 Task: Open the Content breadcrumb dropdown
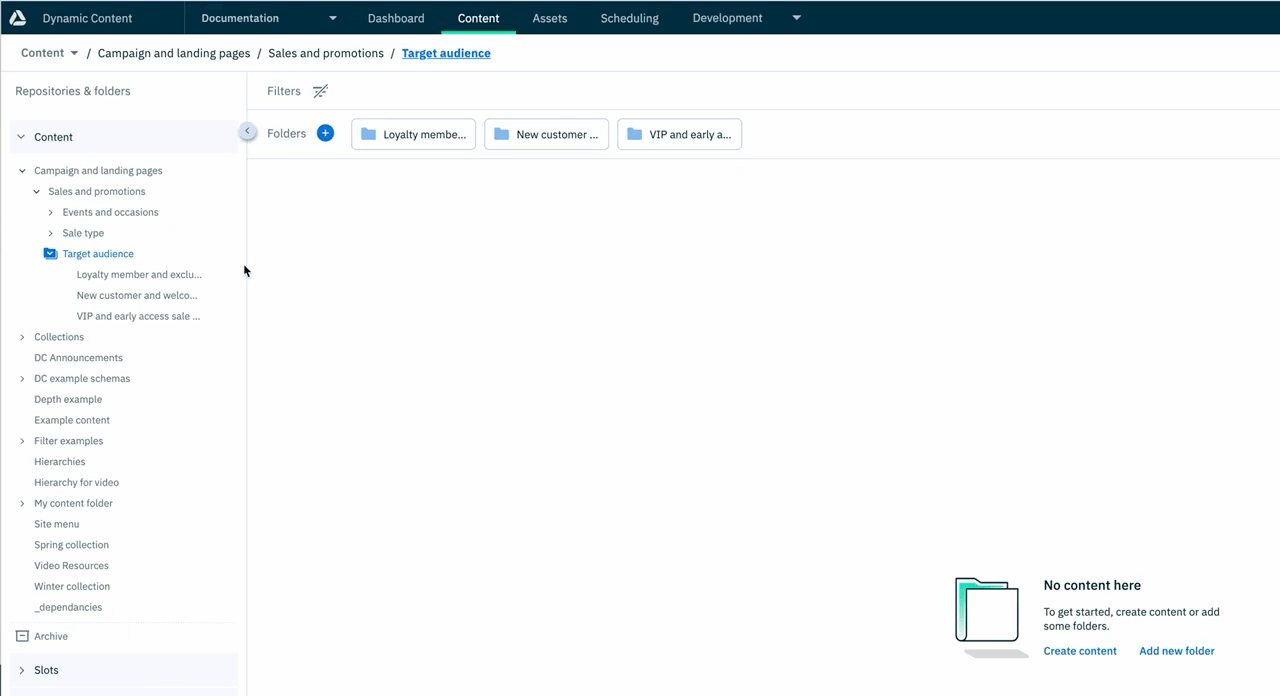49,53
